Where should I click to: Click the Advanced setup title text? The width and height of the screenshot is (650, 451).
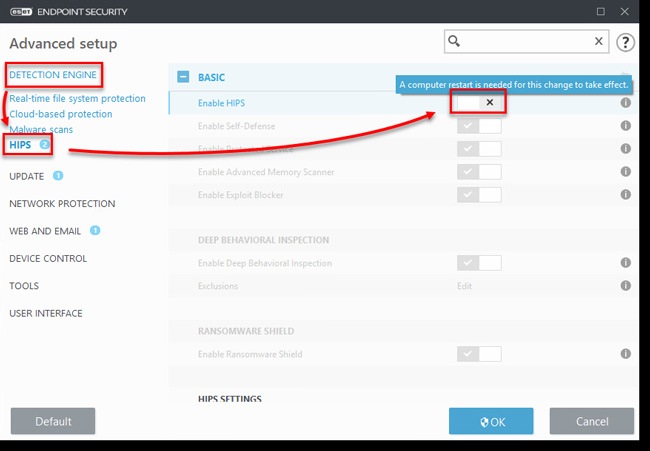63,43
